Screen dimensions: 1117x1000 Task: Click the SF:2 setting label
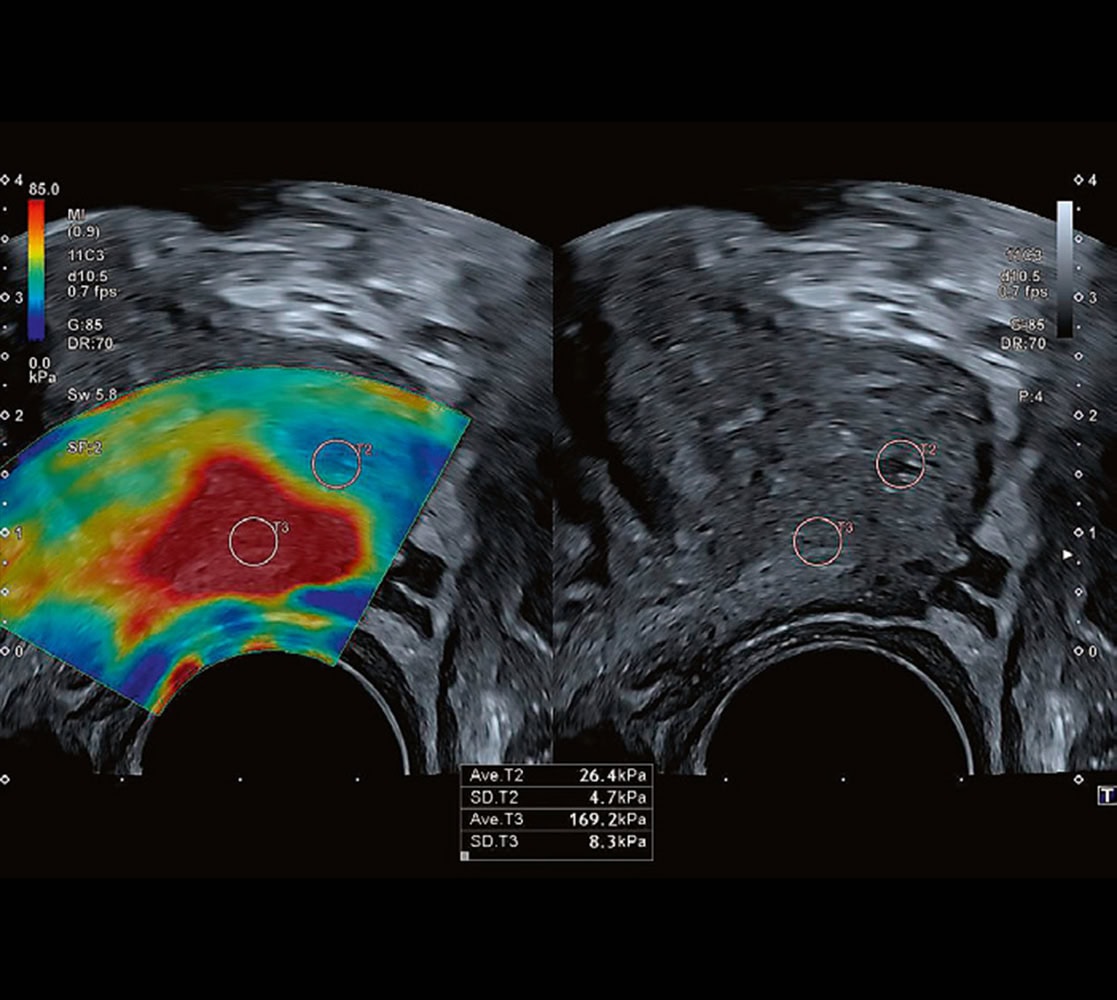pos(83,448)
